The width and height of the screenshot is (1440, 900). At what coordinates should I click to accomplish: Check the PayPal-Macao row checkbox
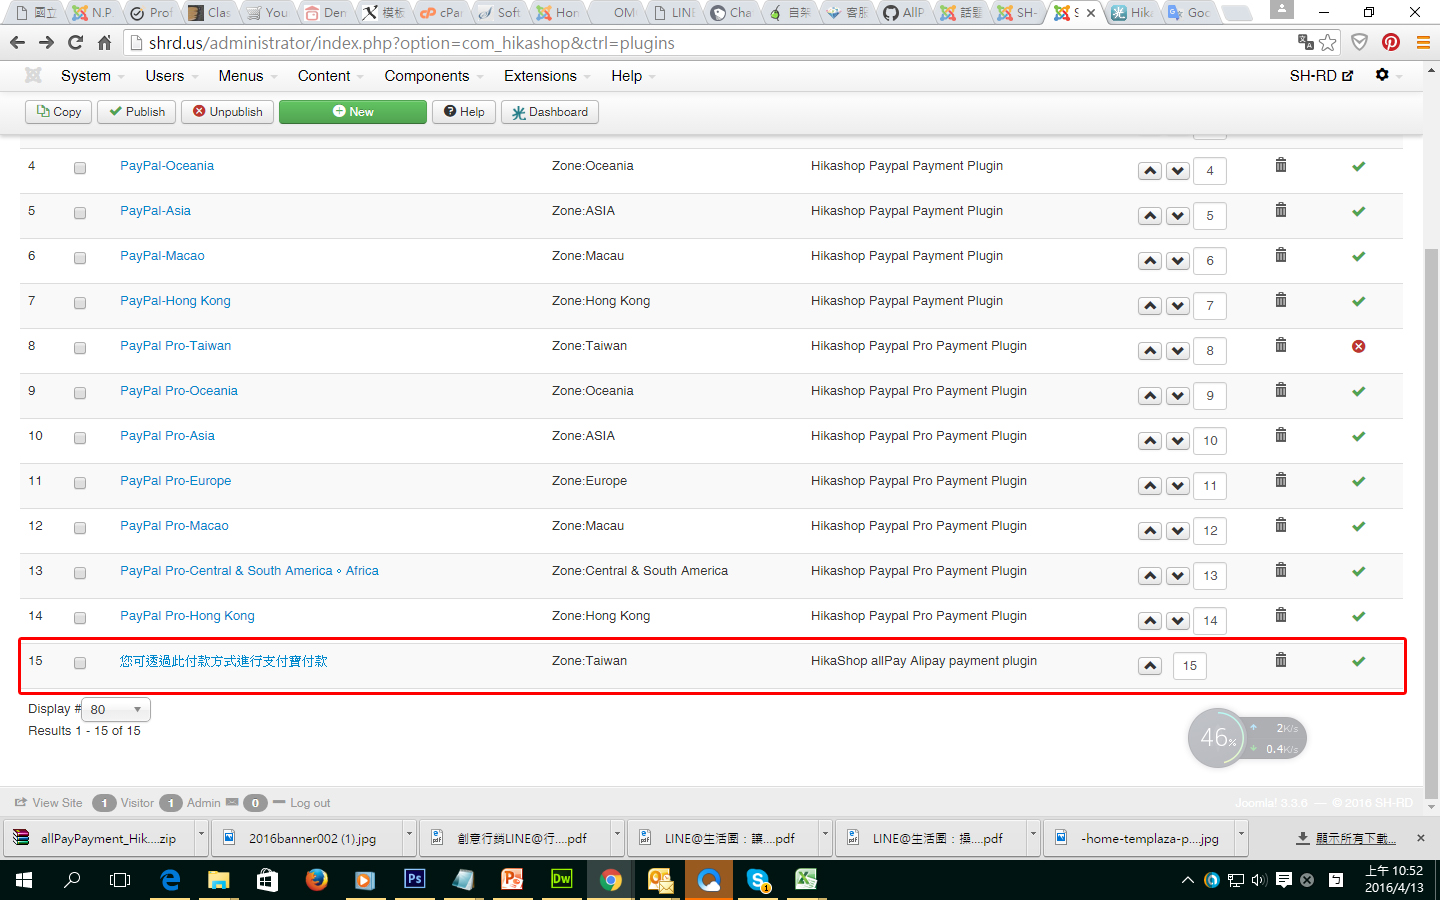click(x=80, y=258)
